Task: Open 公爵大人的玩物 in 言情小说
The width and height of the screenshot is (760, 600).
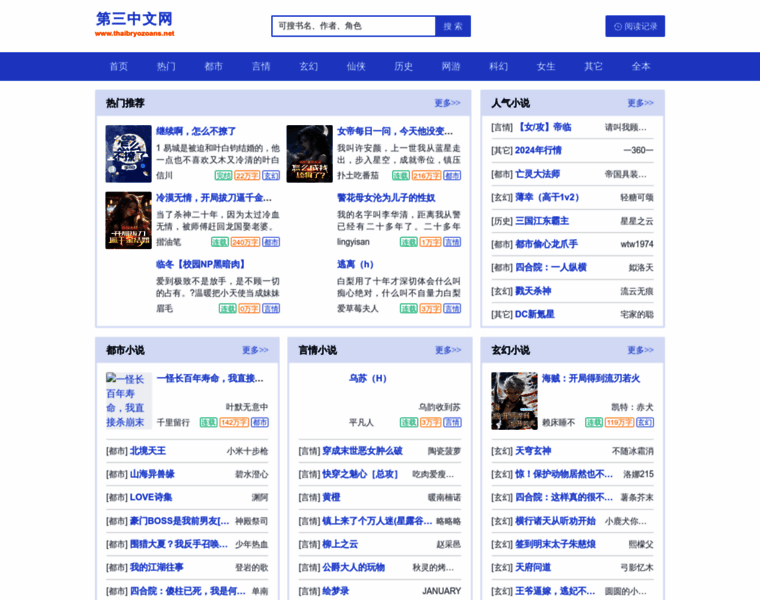Action: [353, 567]
